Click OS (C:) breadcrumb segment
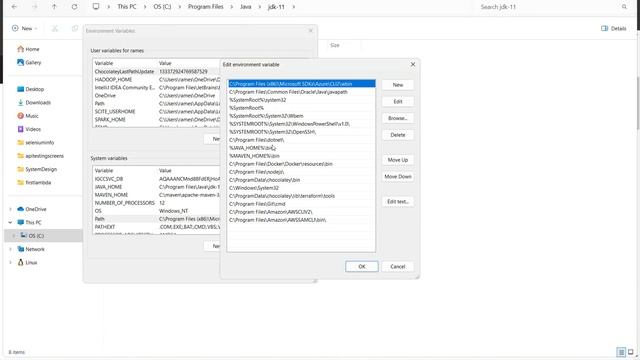 coord(162,7)
